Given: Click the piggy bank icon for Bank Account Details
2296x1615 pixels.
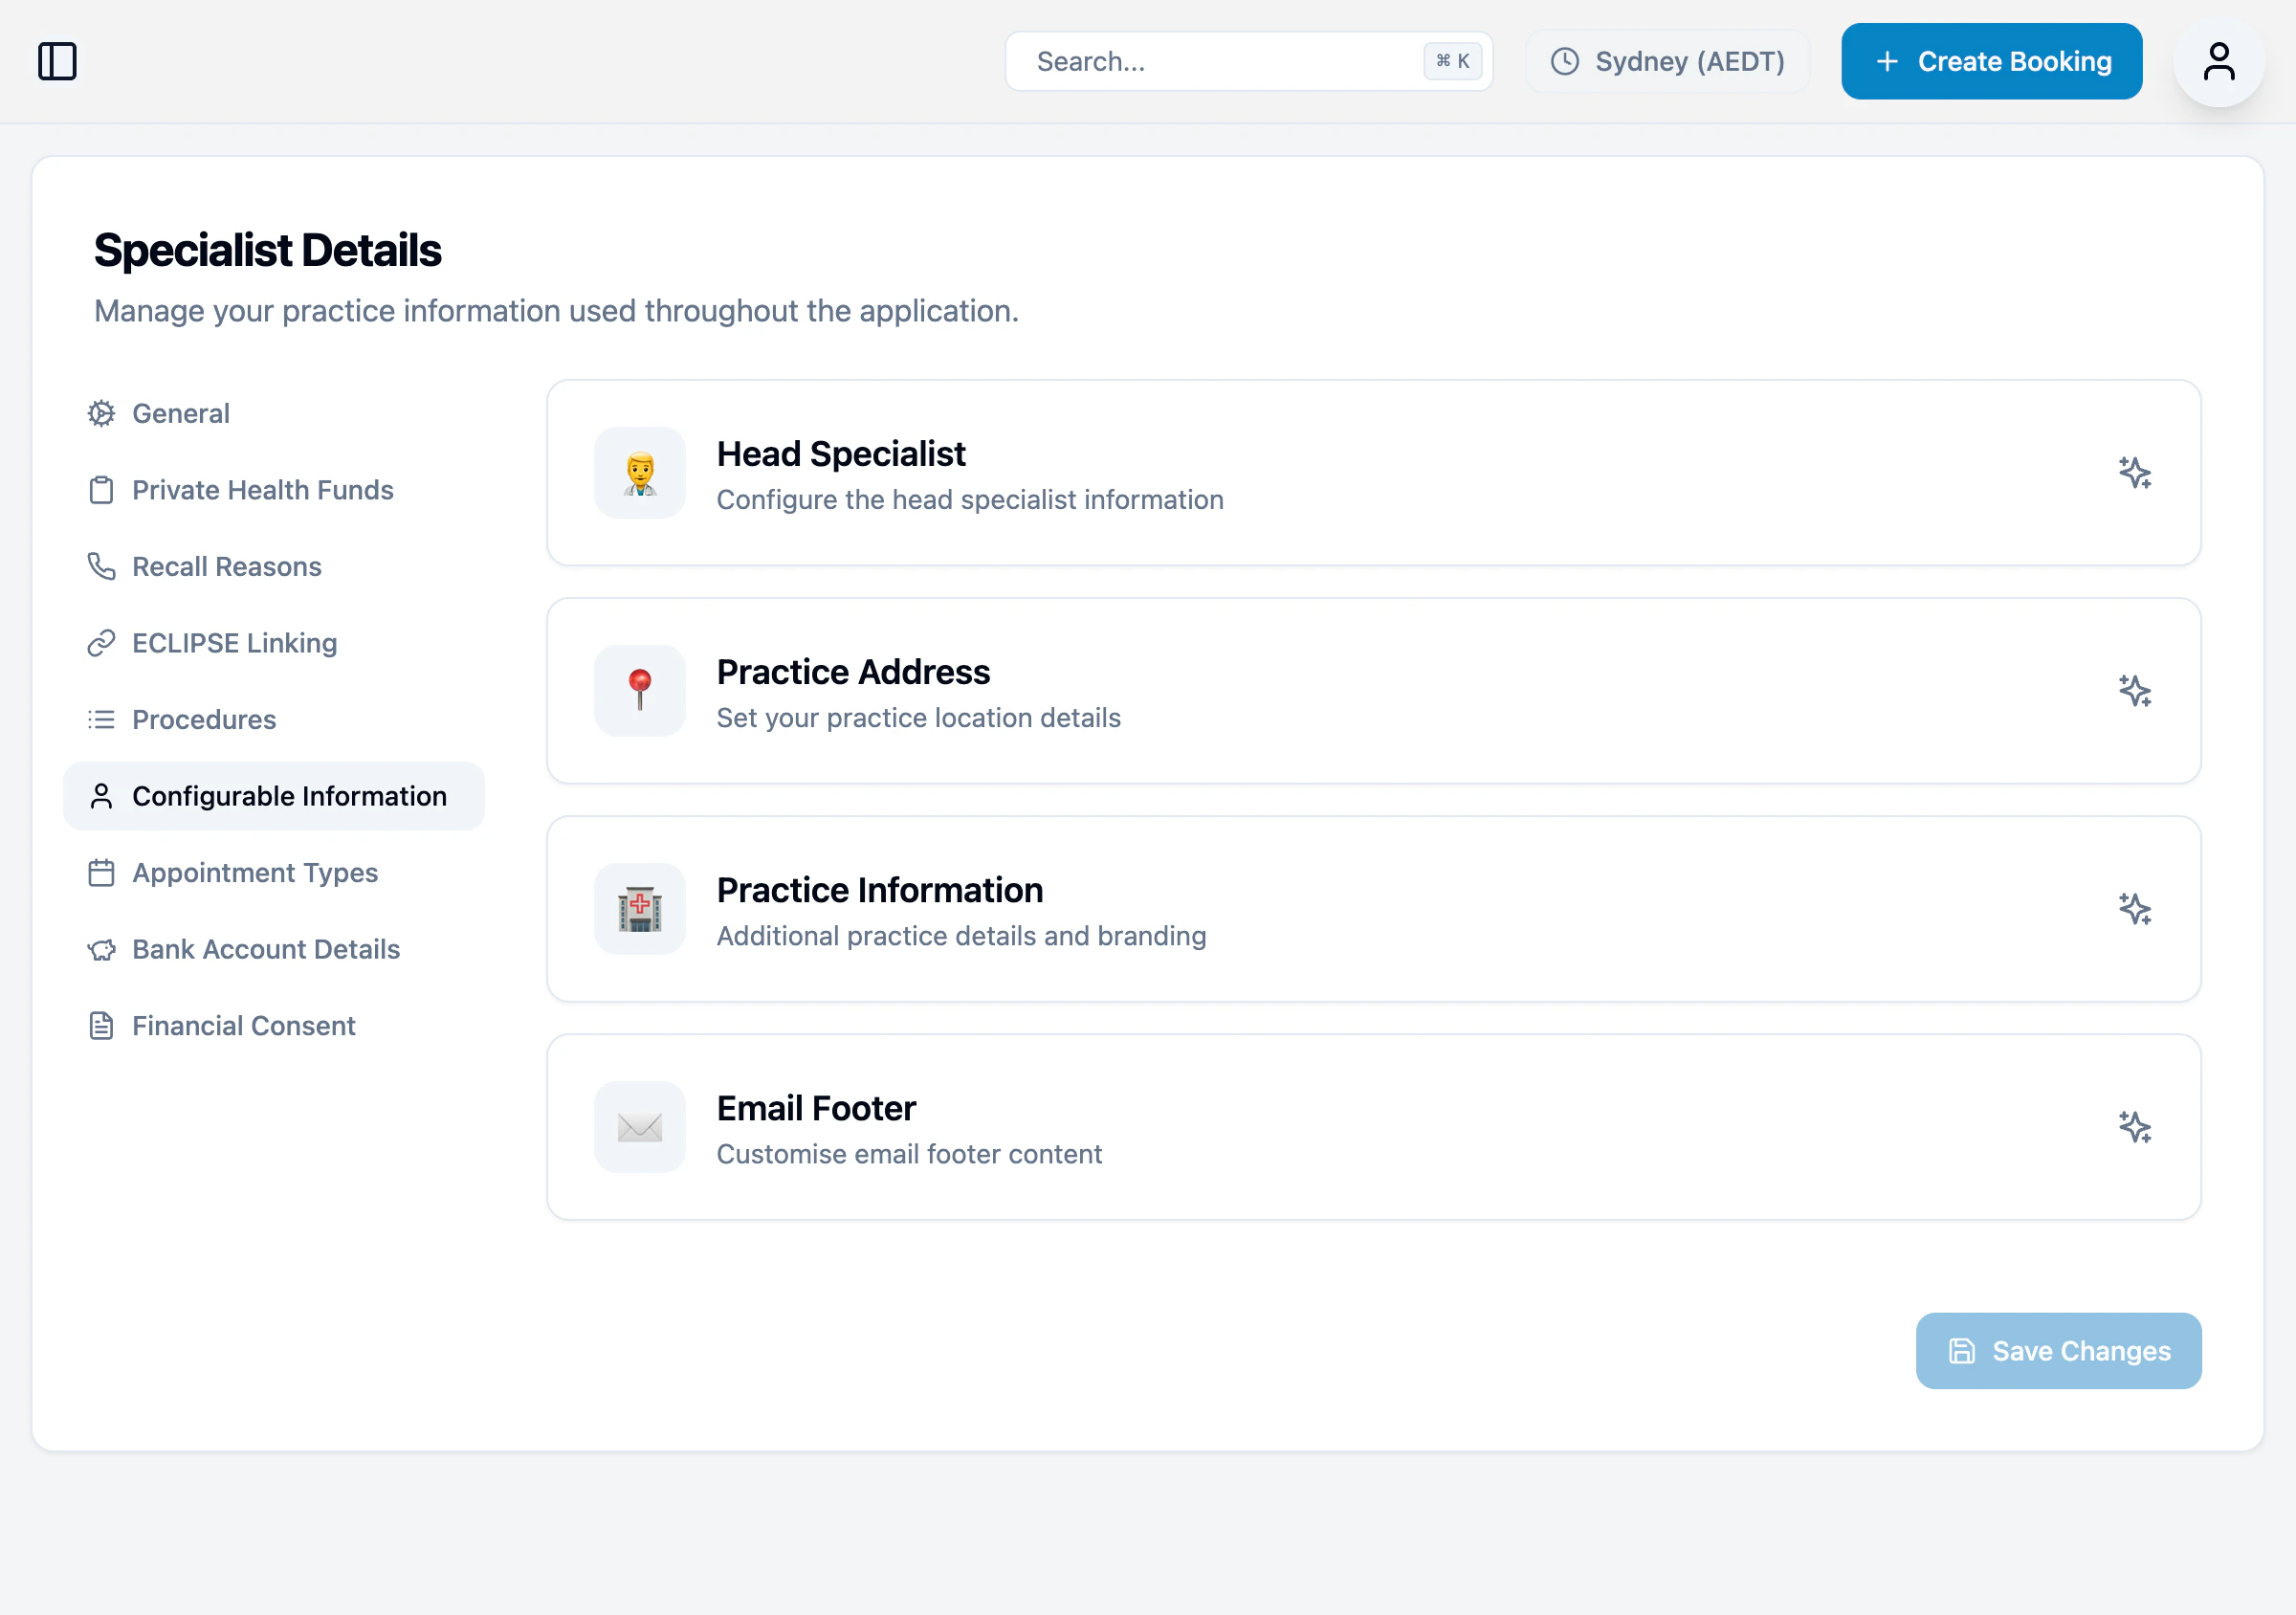Looking at the screenshot, I should pos(101,949).
